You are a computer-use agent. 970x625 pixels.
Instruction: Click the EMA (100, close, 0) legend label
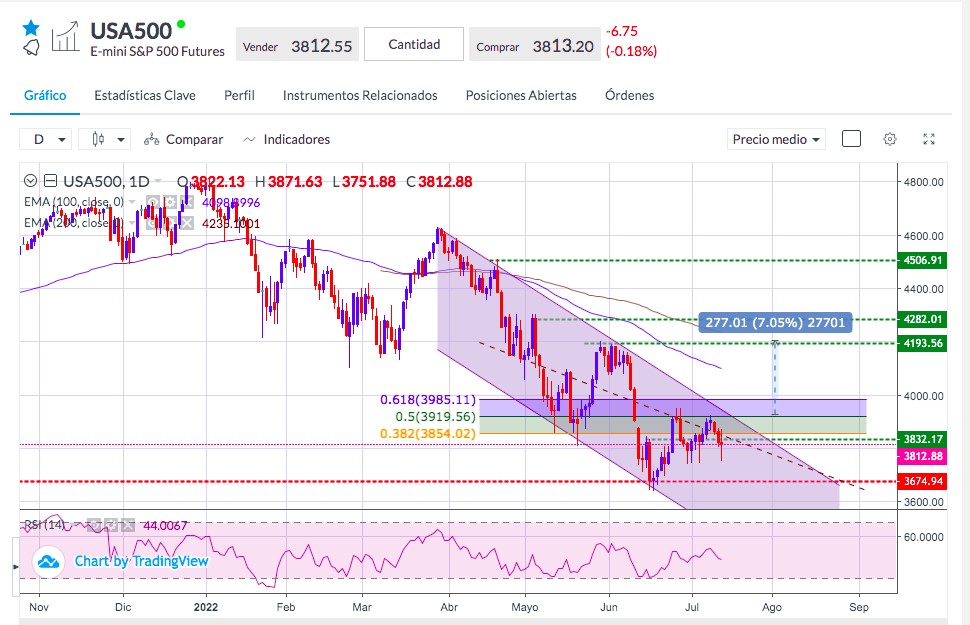74,202
